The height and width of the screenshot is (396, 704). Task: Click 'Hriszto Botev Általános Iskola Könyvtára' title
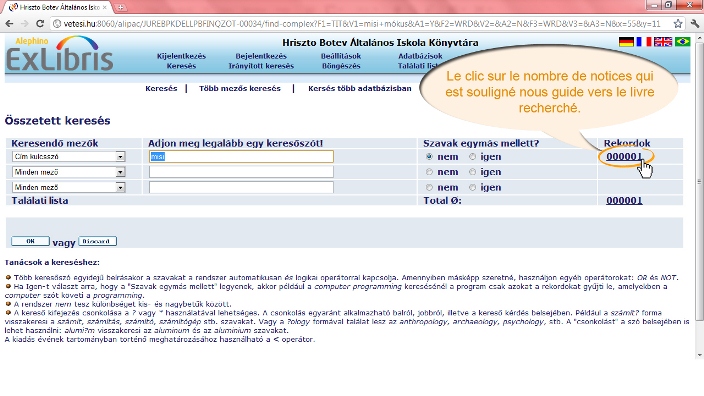[380, 43]
